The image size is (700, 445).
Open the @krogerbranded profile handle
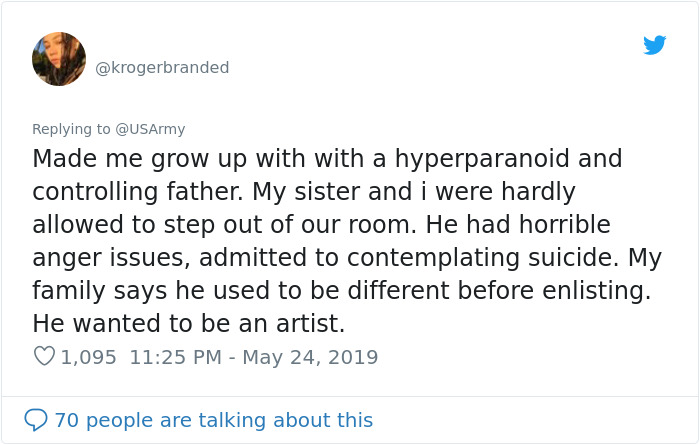pyautogui.click(x=162, y=68)
